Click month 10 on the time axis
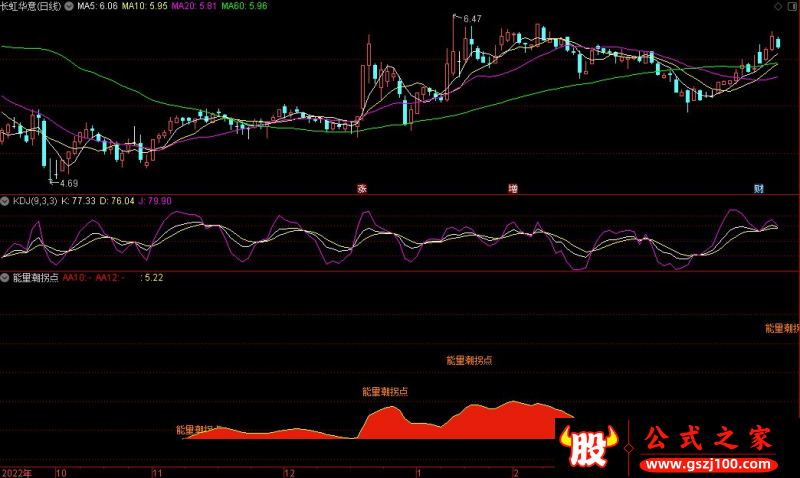The width and height of the screenshot is (800, 478). coord(61,473)
